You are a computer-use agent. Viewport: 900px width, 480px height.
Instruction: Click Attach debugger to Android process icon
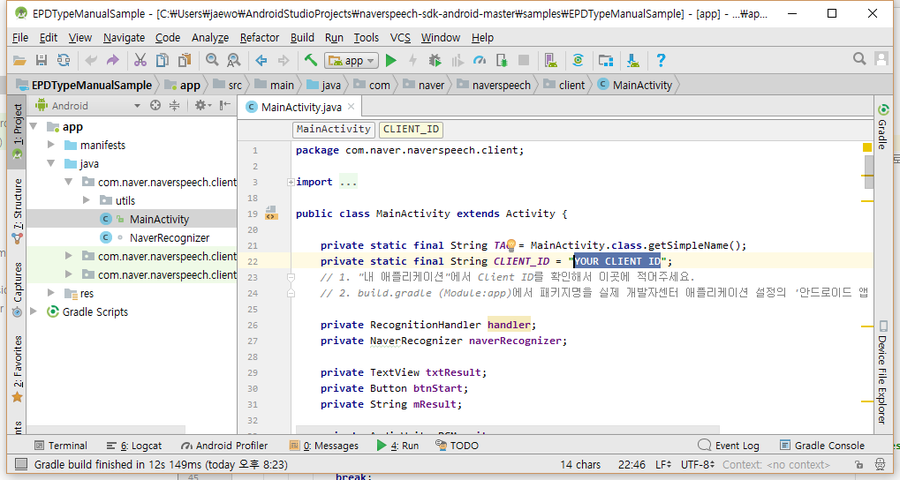click(502, 60)
